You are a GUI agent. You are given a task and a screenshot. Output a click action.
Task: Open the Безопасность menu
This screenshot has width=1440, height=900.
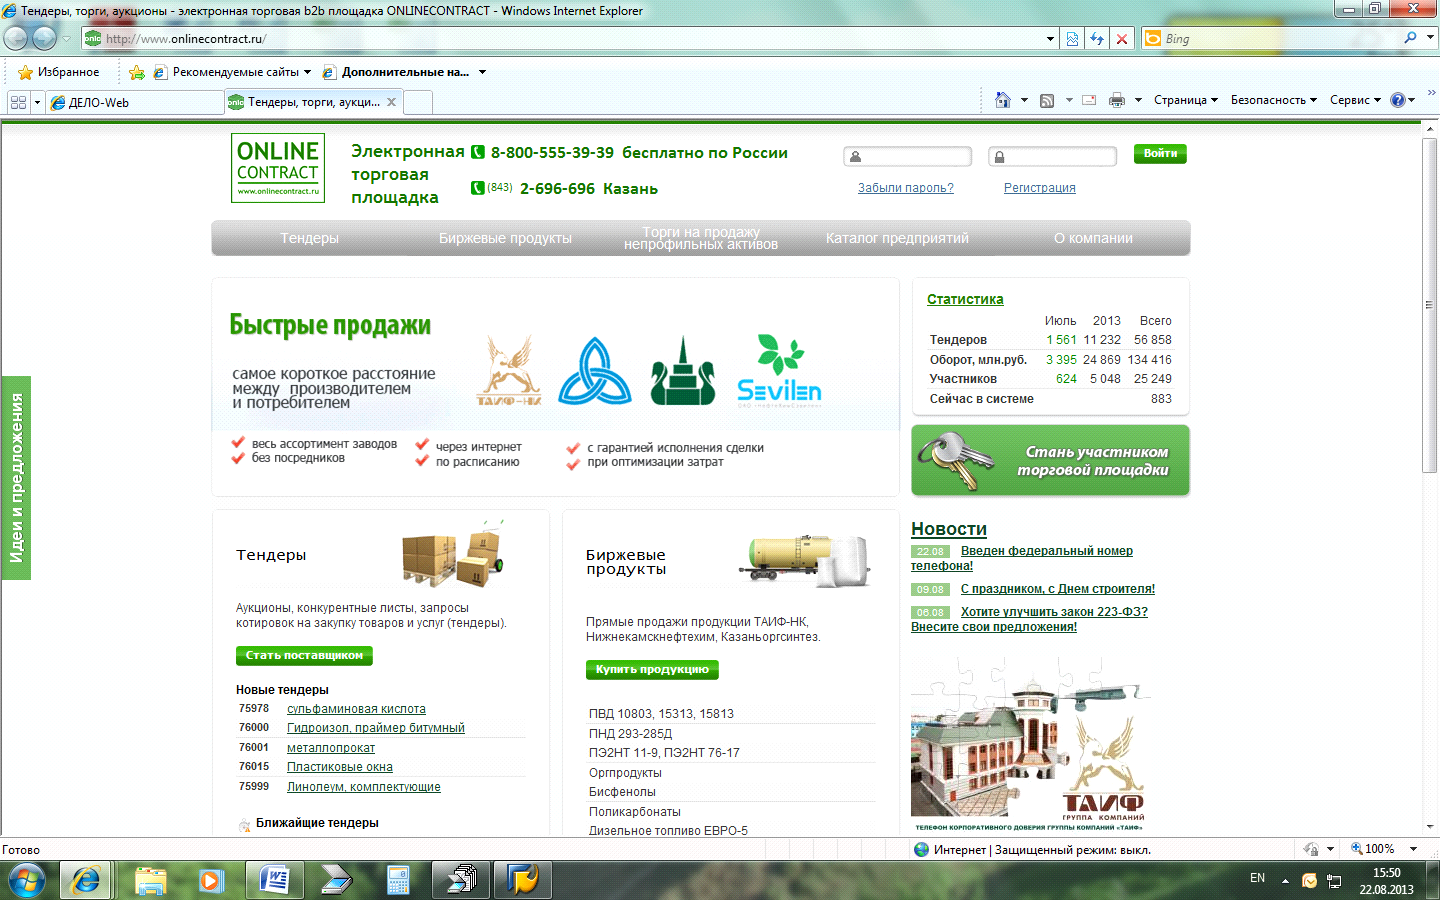pos(1273,100)
